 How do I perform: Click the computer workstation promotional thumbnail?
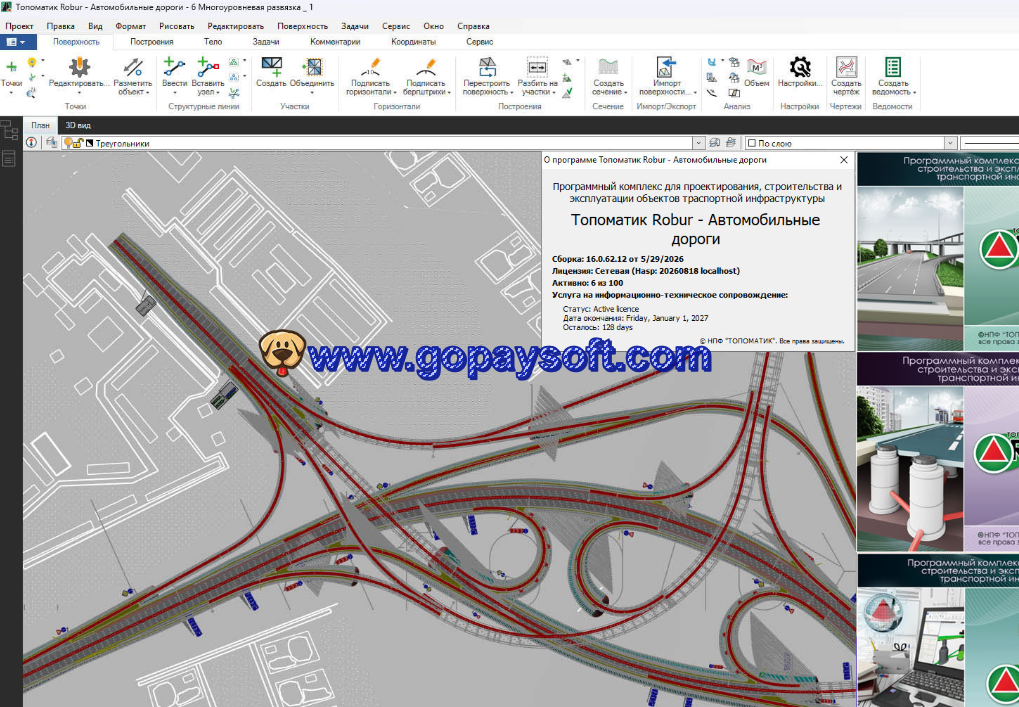point(910,647)
